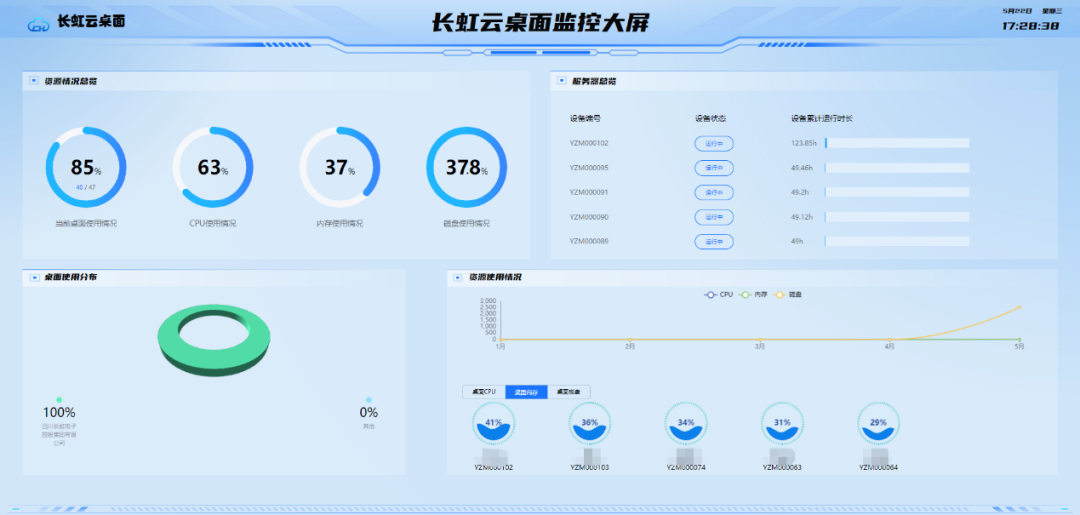Click the 服务器总览 panel header icon
Image resolution: width=1080 pixels, height=515 pixels.
coord(562,81)
